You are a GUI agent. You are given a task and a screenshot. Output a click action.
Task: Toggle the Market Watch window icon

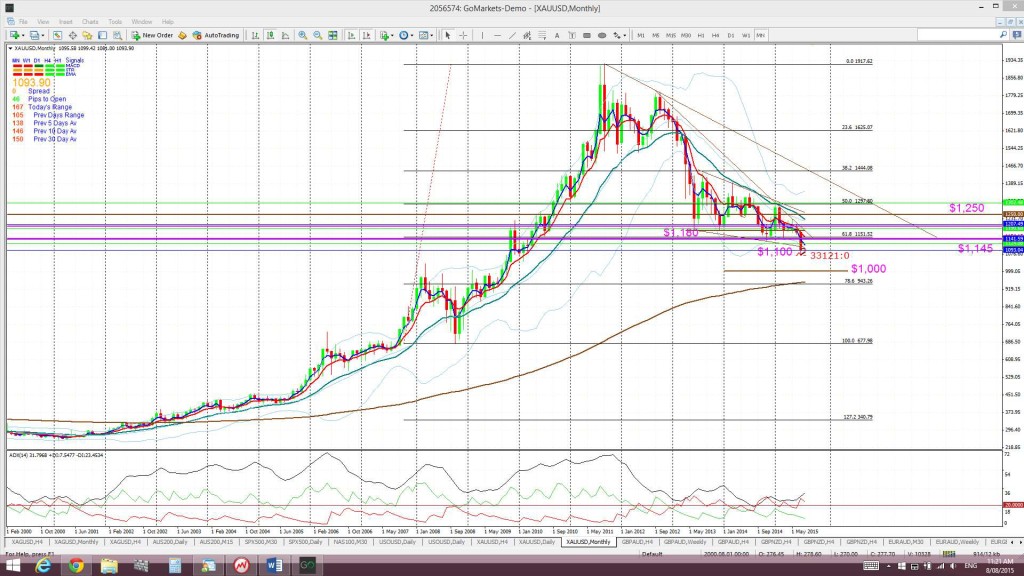57,35
